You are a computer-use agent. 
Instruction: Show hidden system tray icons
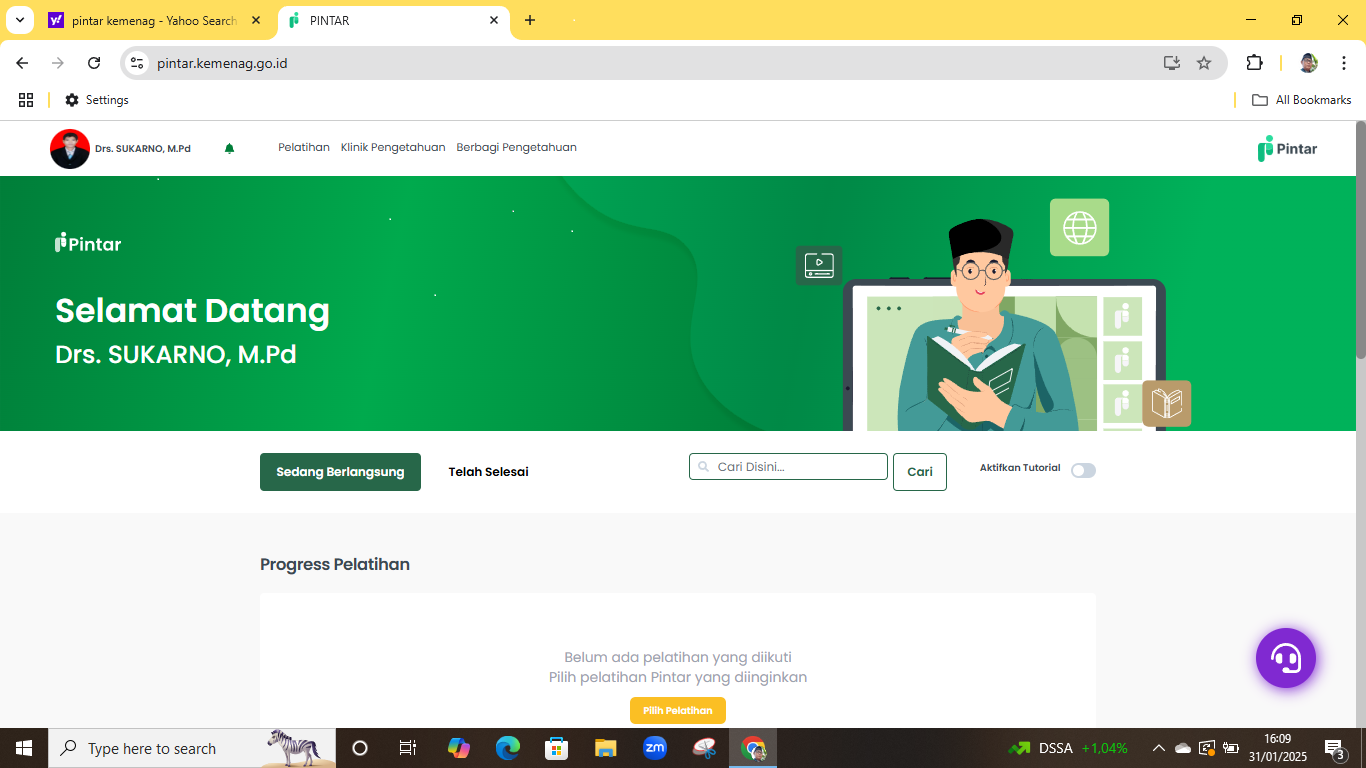(x=1158, y=748)
